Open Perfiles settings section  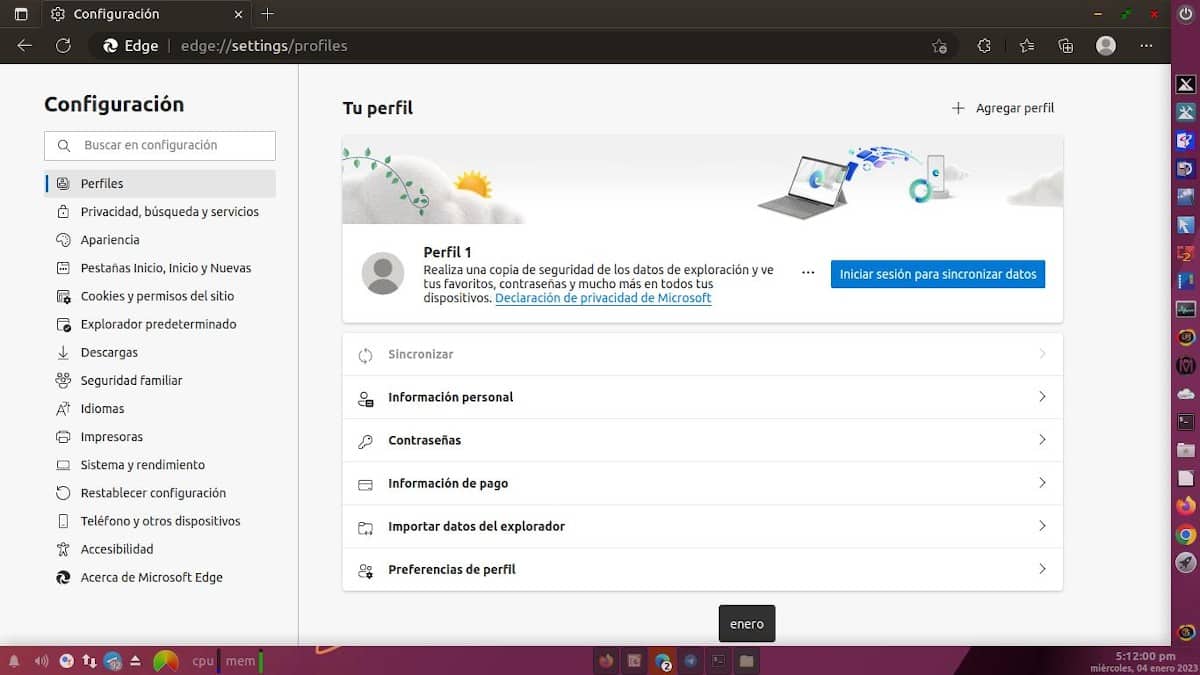coord(160,184)
